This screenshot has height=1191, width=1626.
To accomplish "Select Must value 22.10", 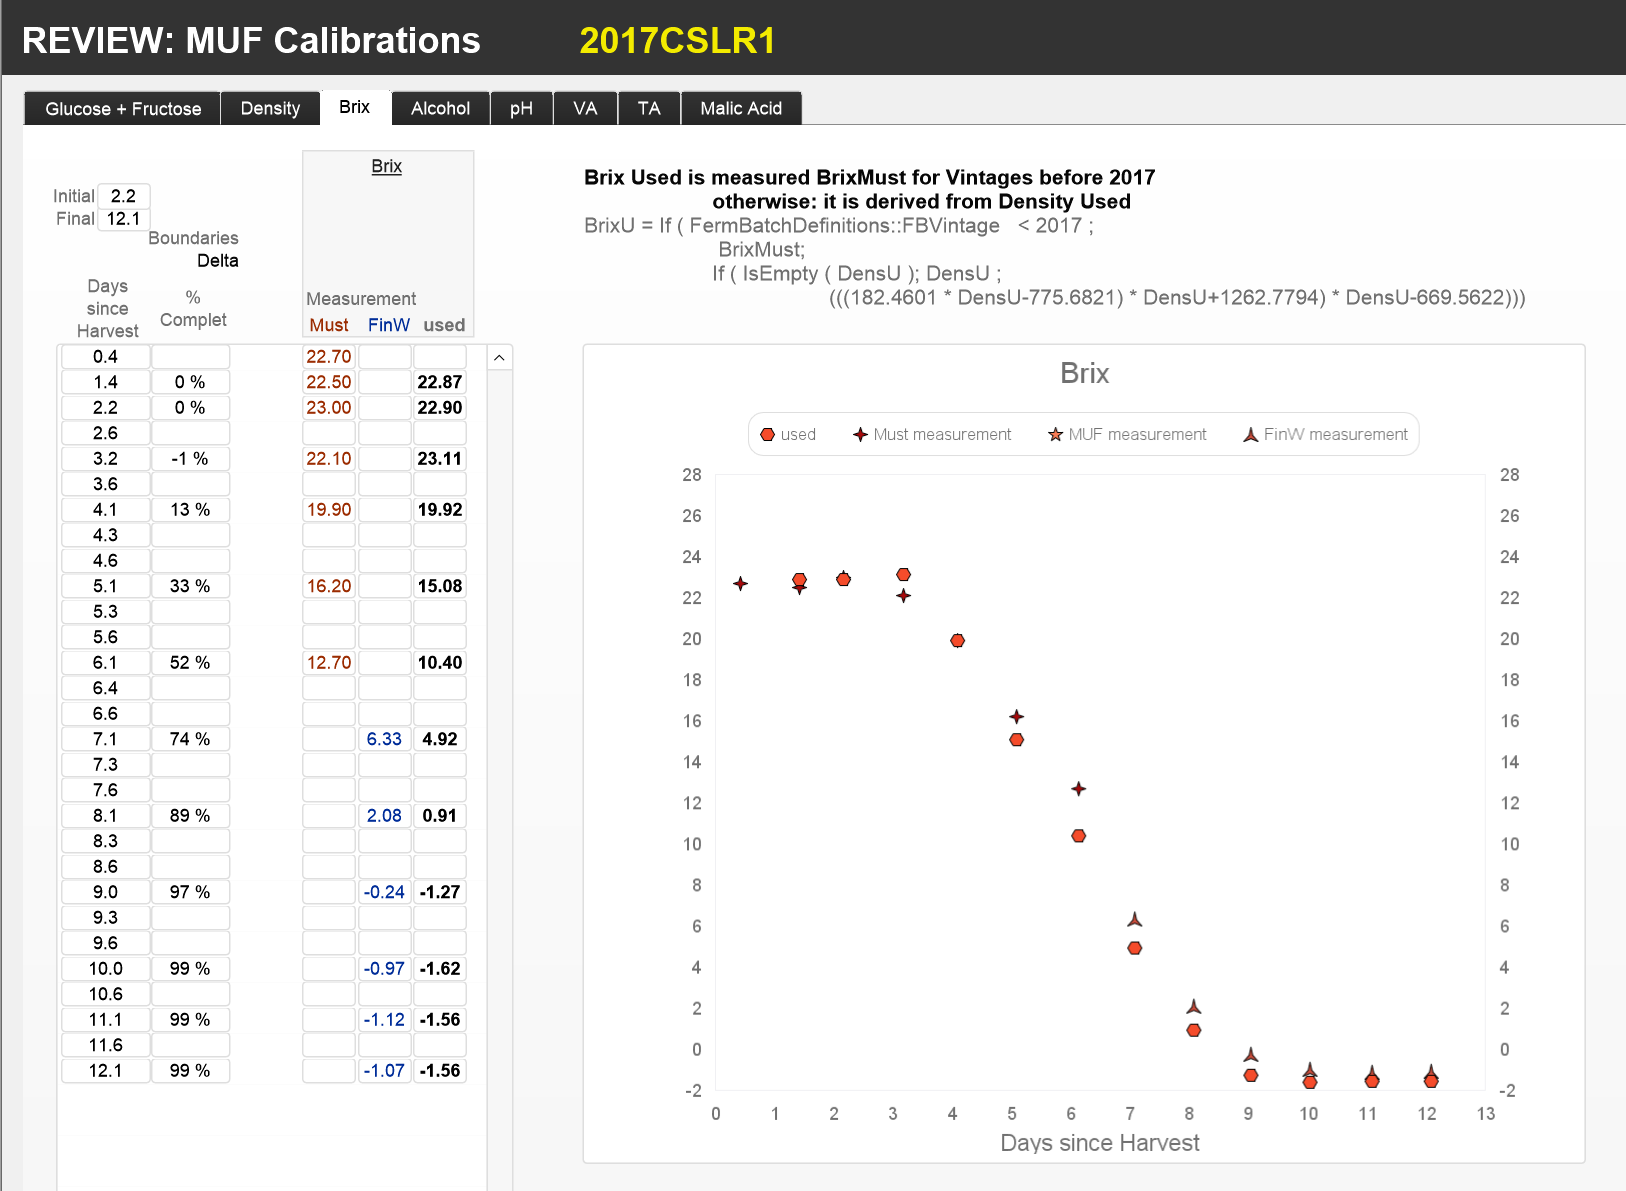I will (329, 459).
